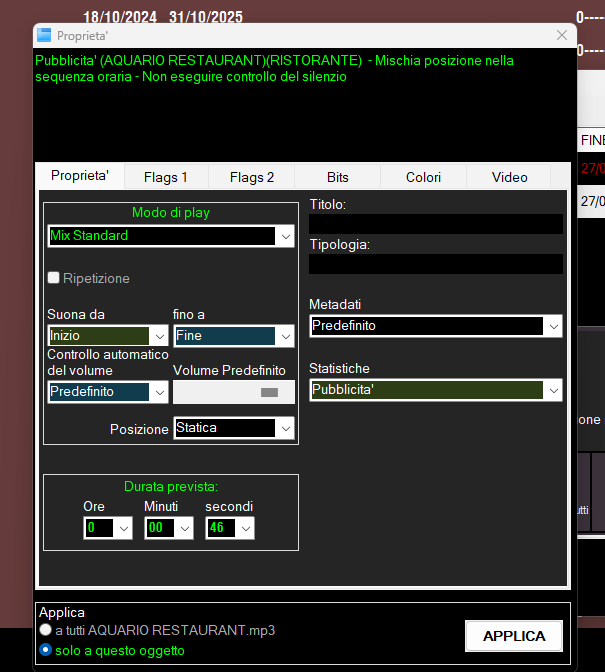The image size is (605, 672).
Task: Open the Modo di play dropdown
Action: point(286,236)
